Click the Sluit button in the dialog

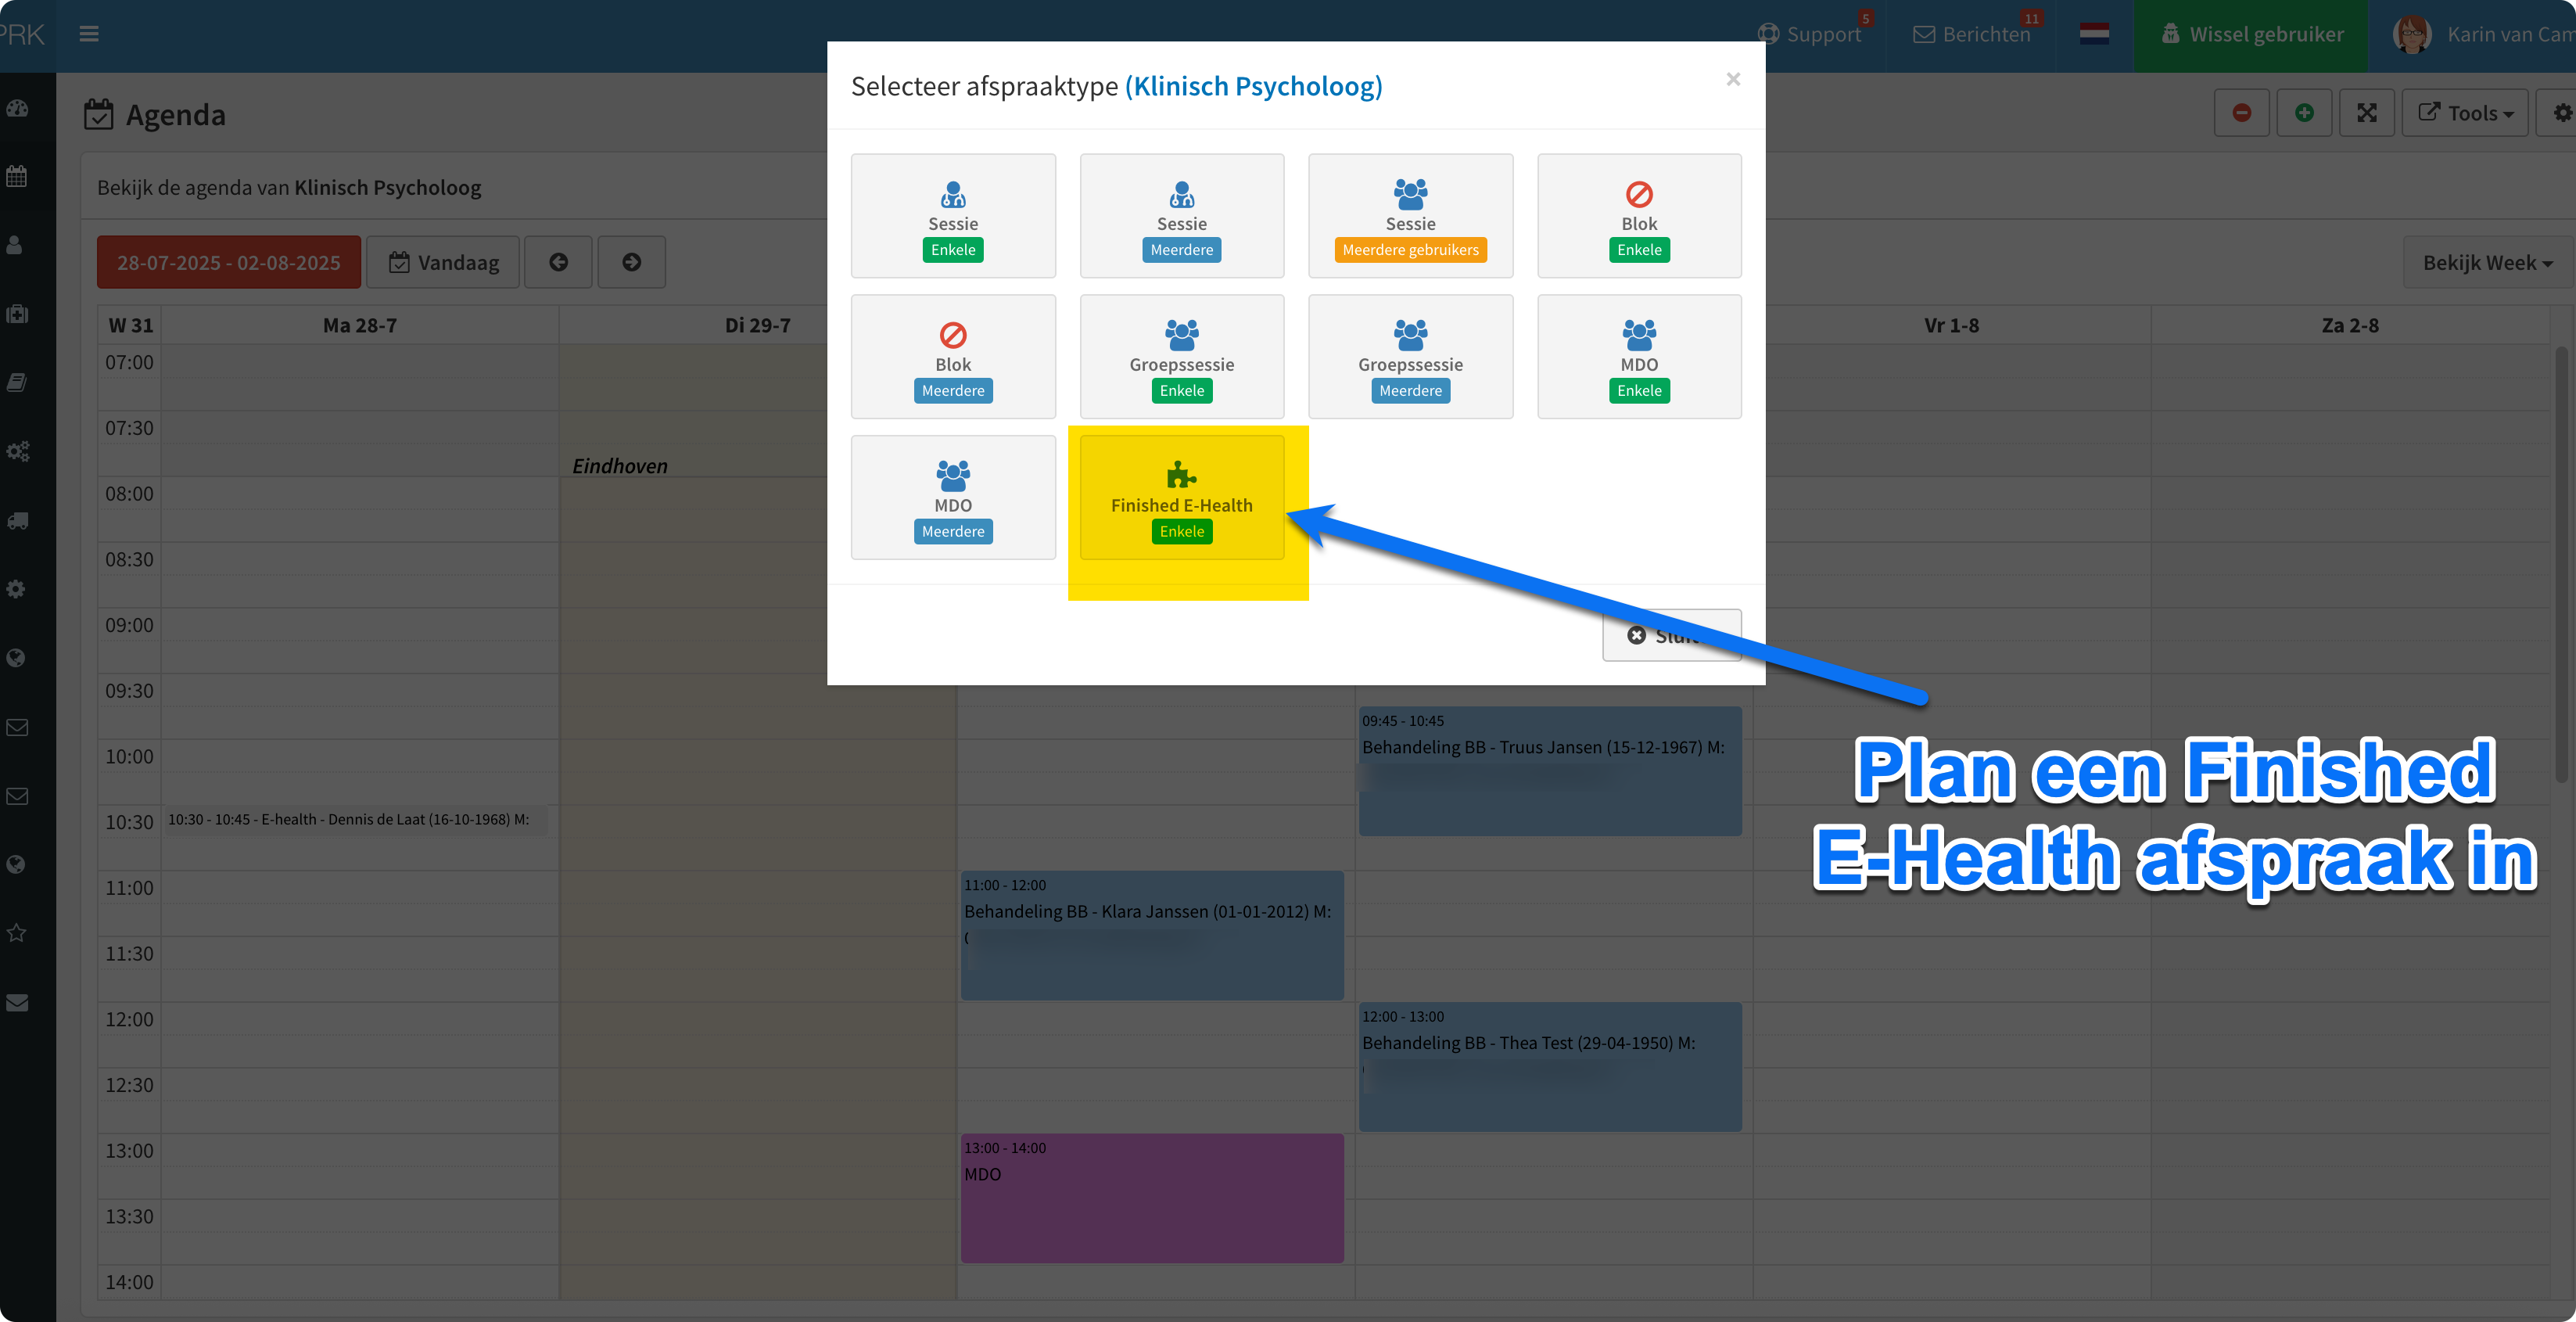1671,635
